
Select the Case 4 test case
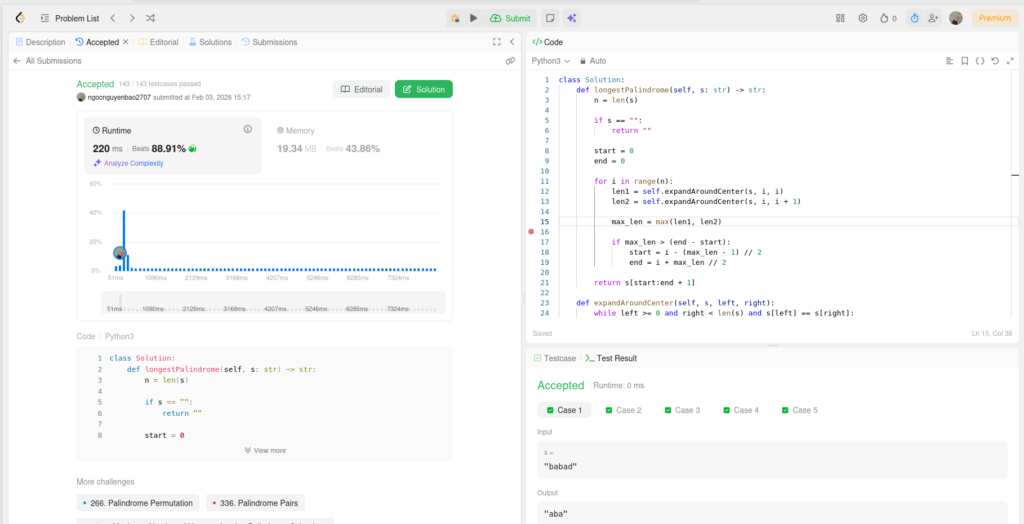[x=740, y=410]
